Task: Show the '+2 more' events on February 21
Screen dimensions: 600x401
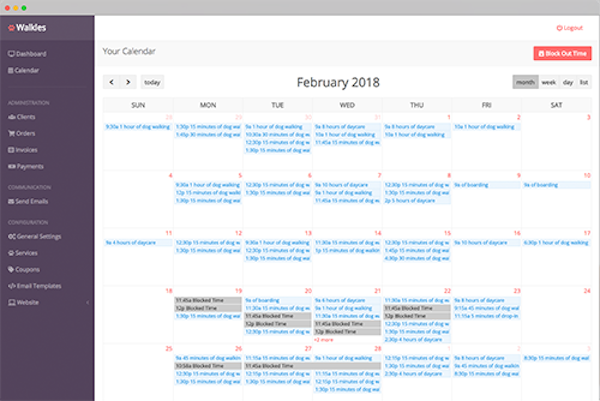Action: (x=324, y=340)
